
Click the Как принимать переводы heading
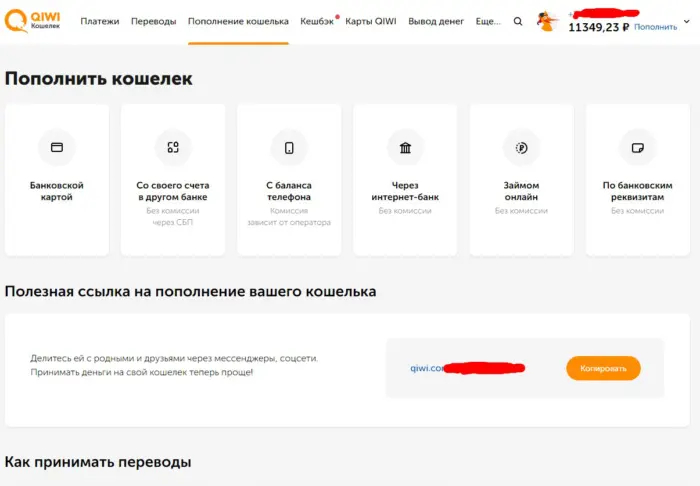(x=98, y=462)
